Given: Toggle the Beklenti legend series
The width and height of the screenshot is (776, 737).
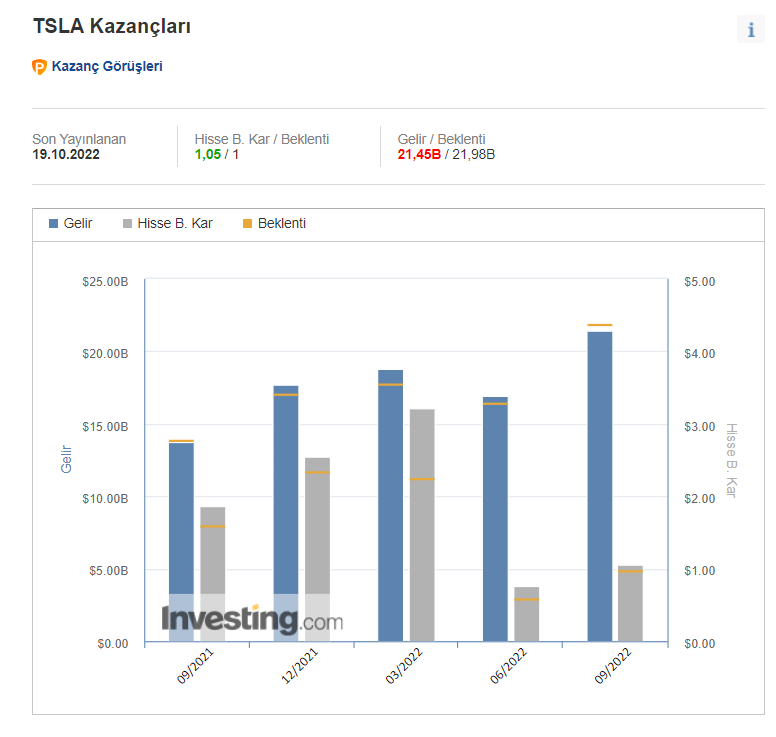Looking at the screenshot, I should (x=281, y=223).
